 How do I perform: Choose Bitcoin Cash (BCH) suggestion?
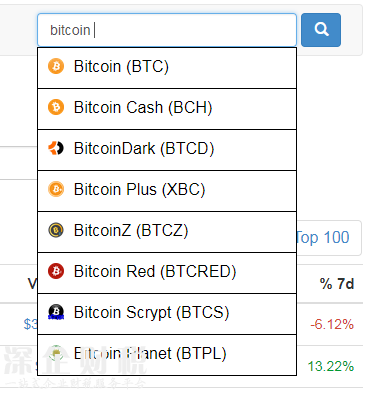[x=167, y=109]
